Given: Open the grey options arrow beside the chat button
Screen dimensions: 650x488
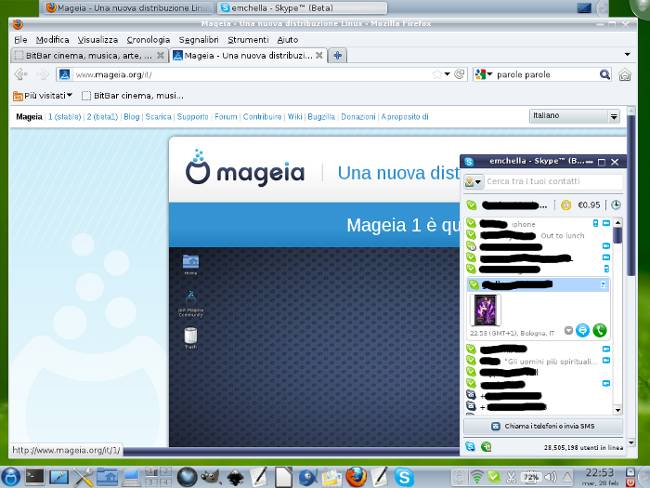Looking at the screenshot, I should pos(569,330).
